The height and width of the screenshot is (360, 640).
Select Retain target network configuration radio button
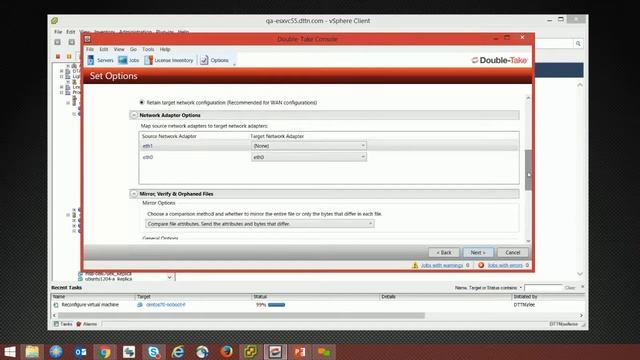tap(142, 102)
